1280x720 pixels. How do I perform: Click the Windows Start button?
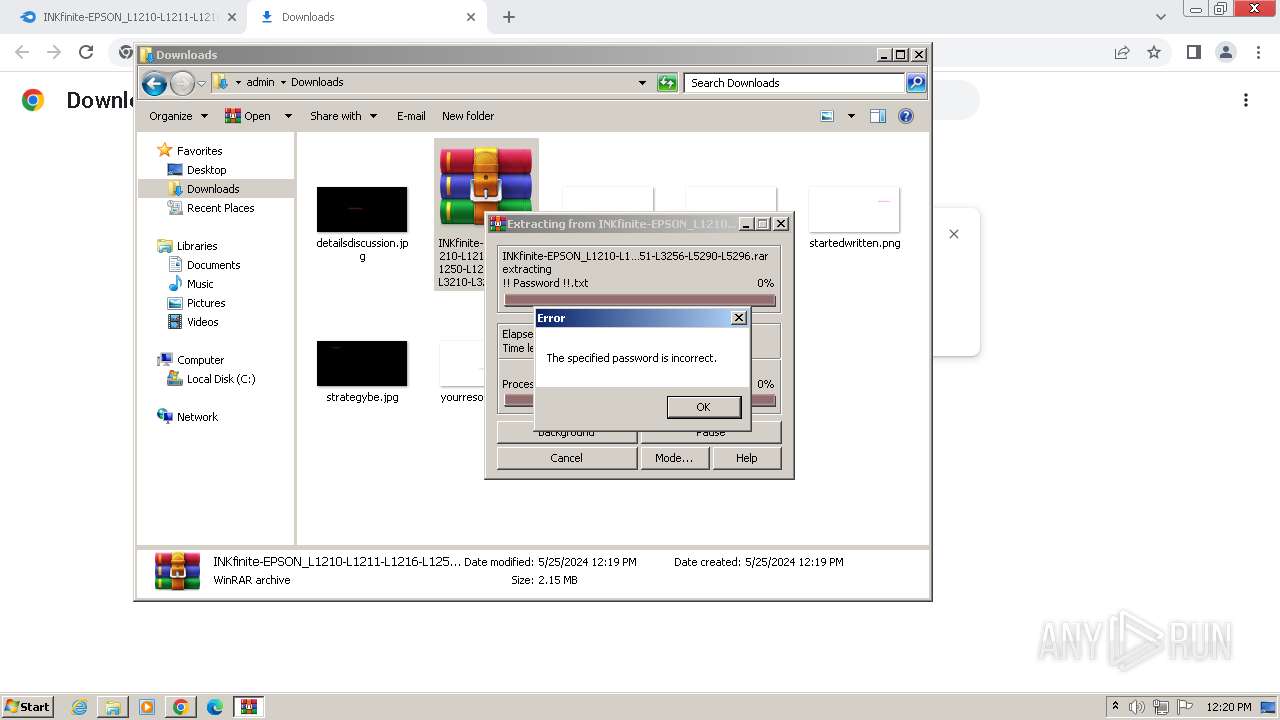27,707
